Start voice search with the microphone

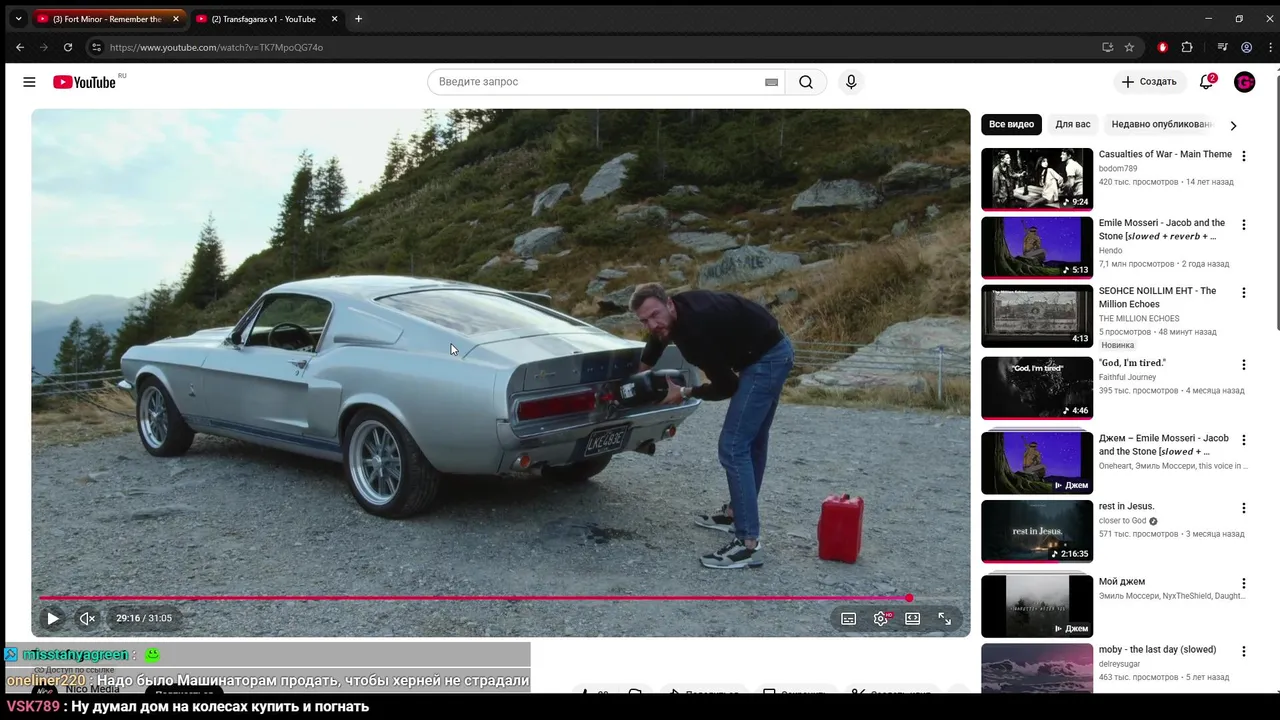pyautogui.click(x=851, y=82)
